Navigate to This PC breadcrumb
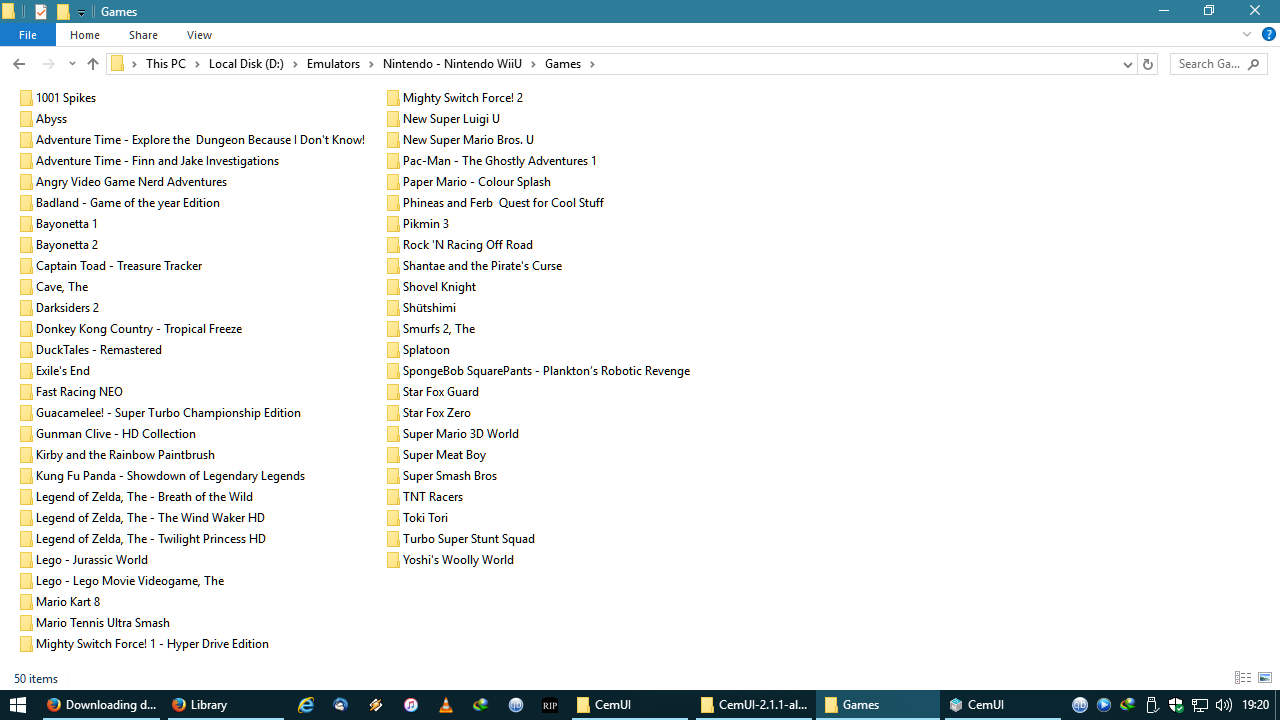Viewport: 1280px width, 720px height. [x=165, y=64]
